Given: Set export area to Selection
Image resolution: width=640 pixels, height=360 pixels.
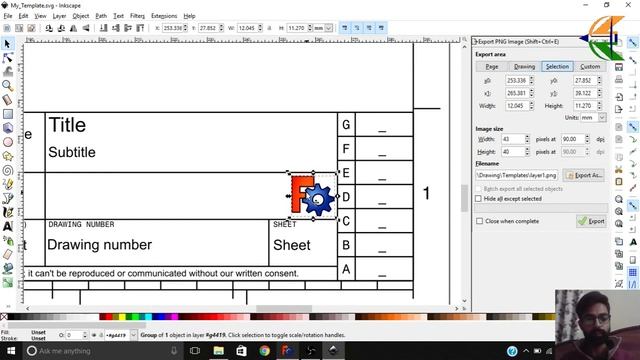Looking at the screenshot, I should (x=557, y=67).
